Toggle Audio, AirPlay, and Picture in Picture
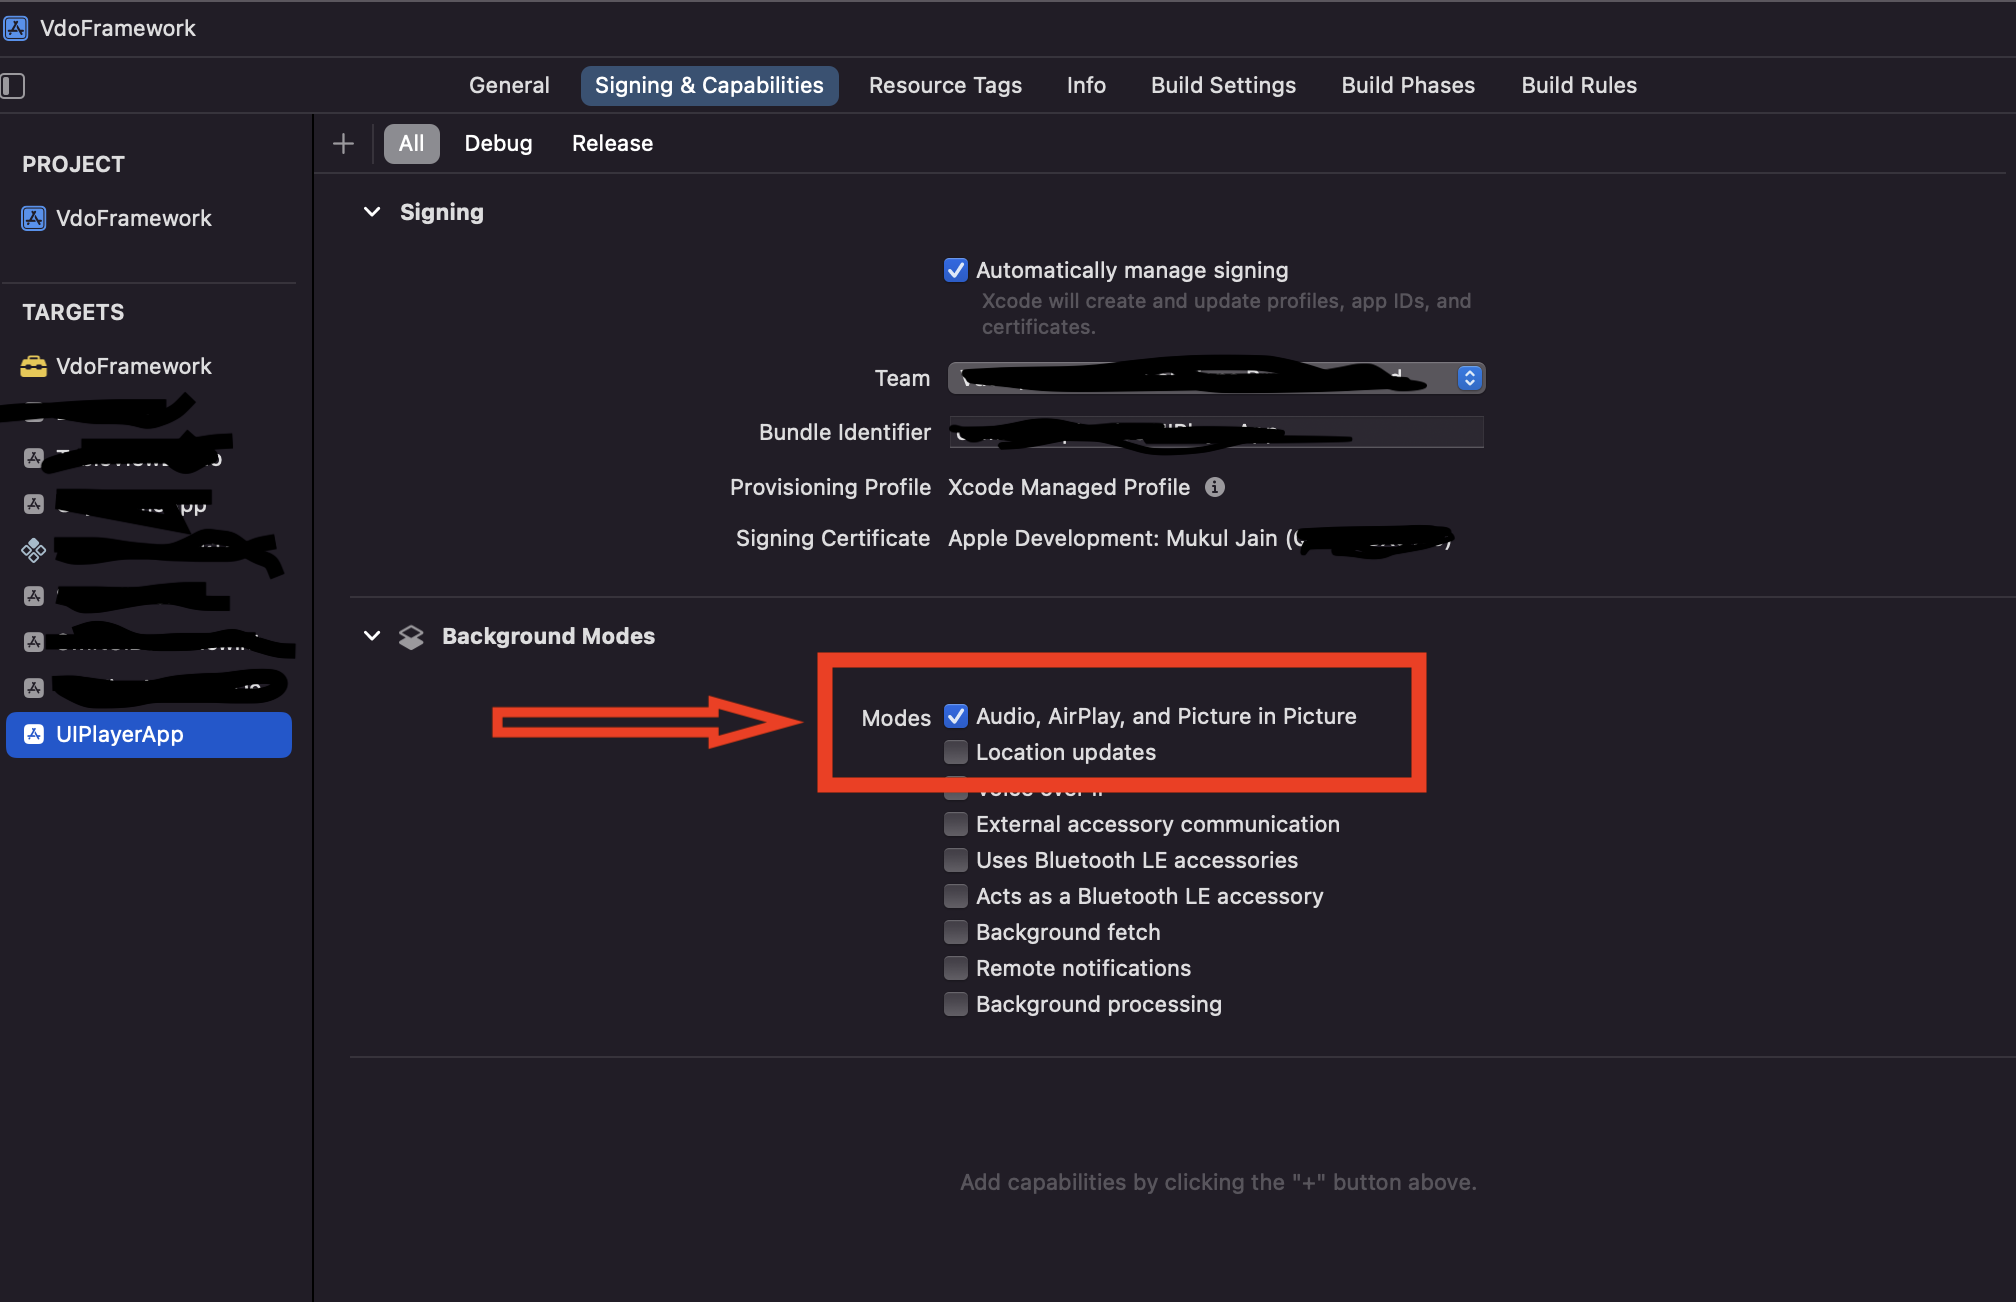Viewport: 2016px width, 1302px height. pos(956,716)
